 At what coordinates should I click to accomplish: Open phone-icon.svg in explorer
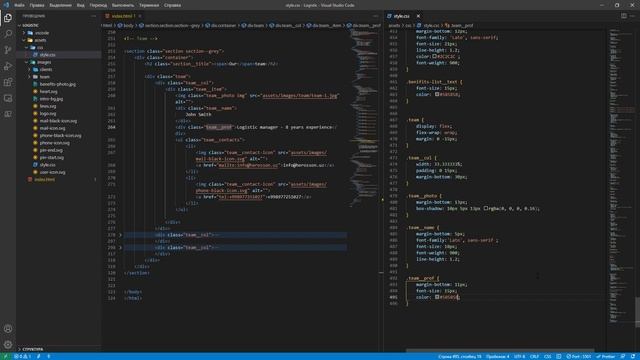(58, 143)
